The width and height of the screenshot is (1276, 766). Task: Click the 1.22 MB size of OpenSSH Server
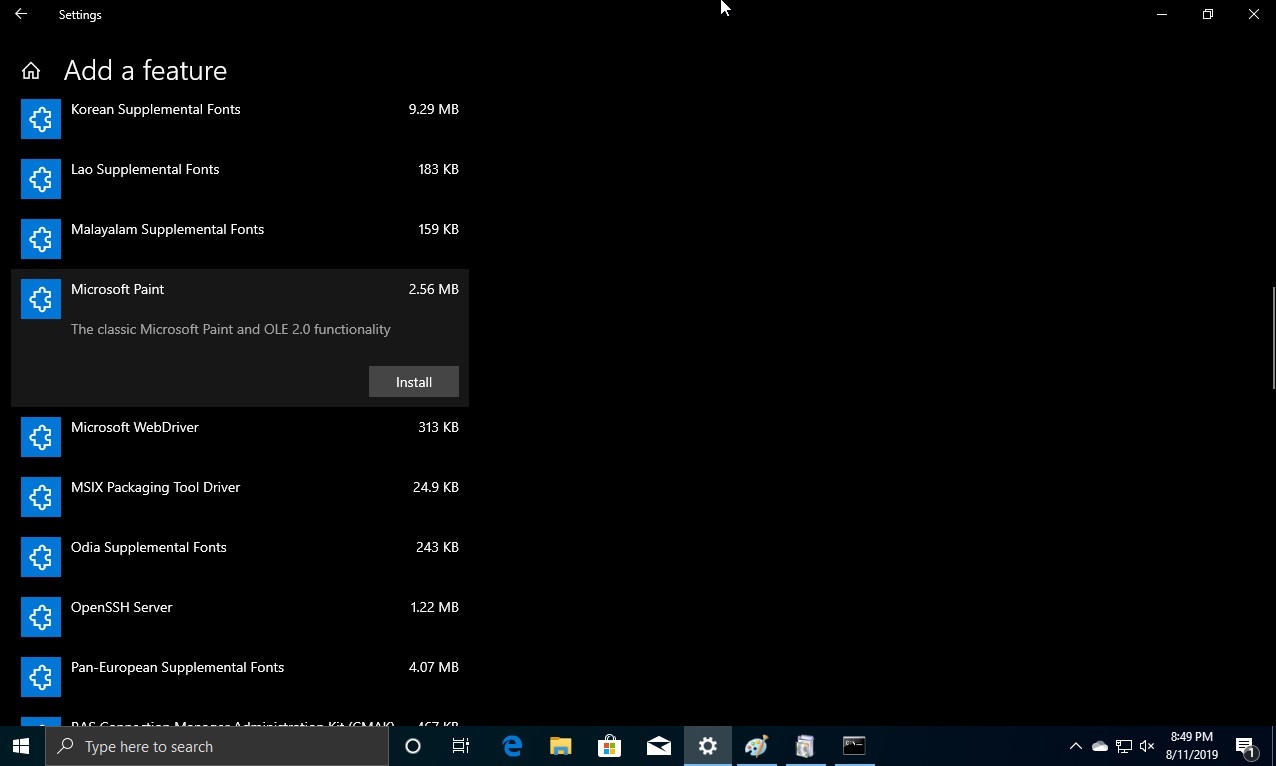[x=434, y=607]
